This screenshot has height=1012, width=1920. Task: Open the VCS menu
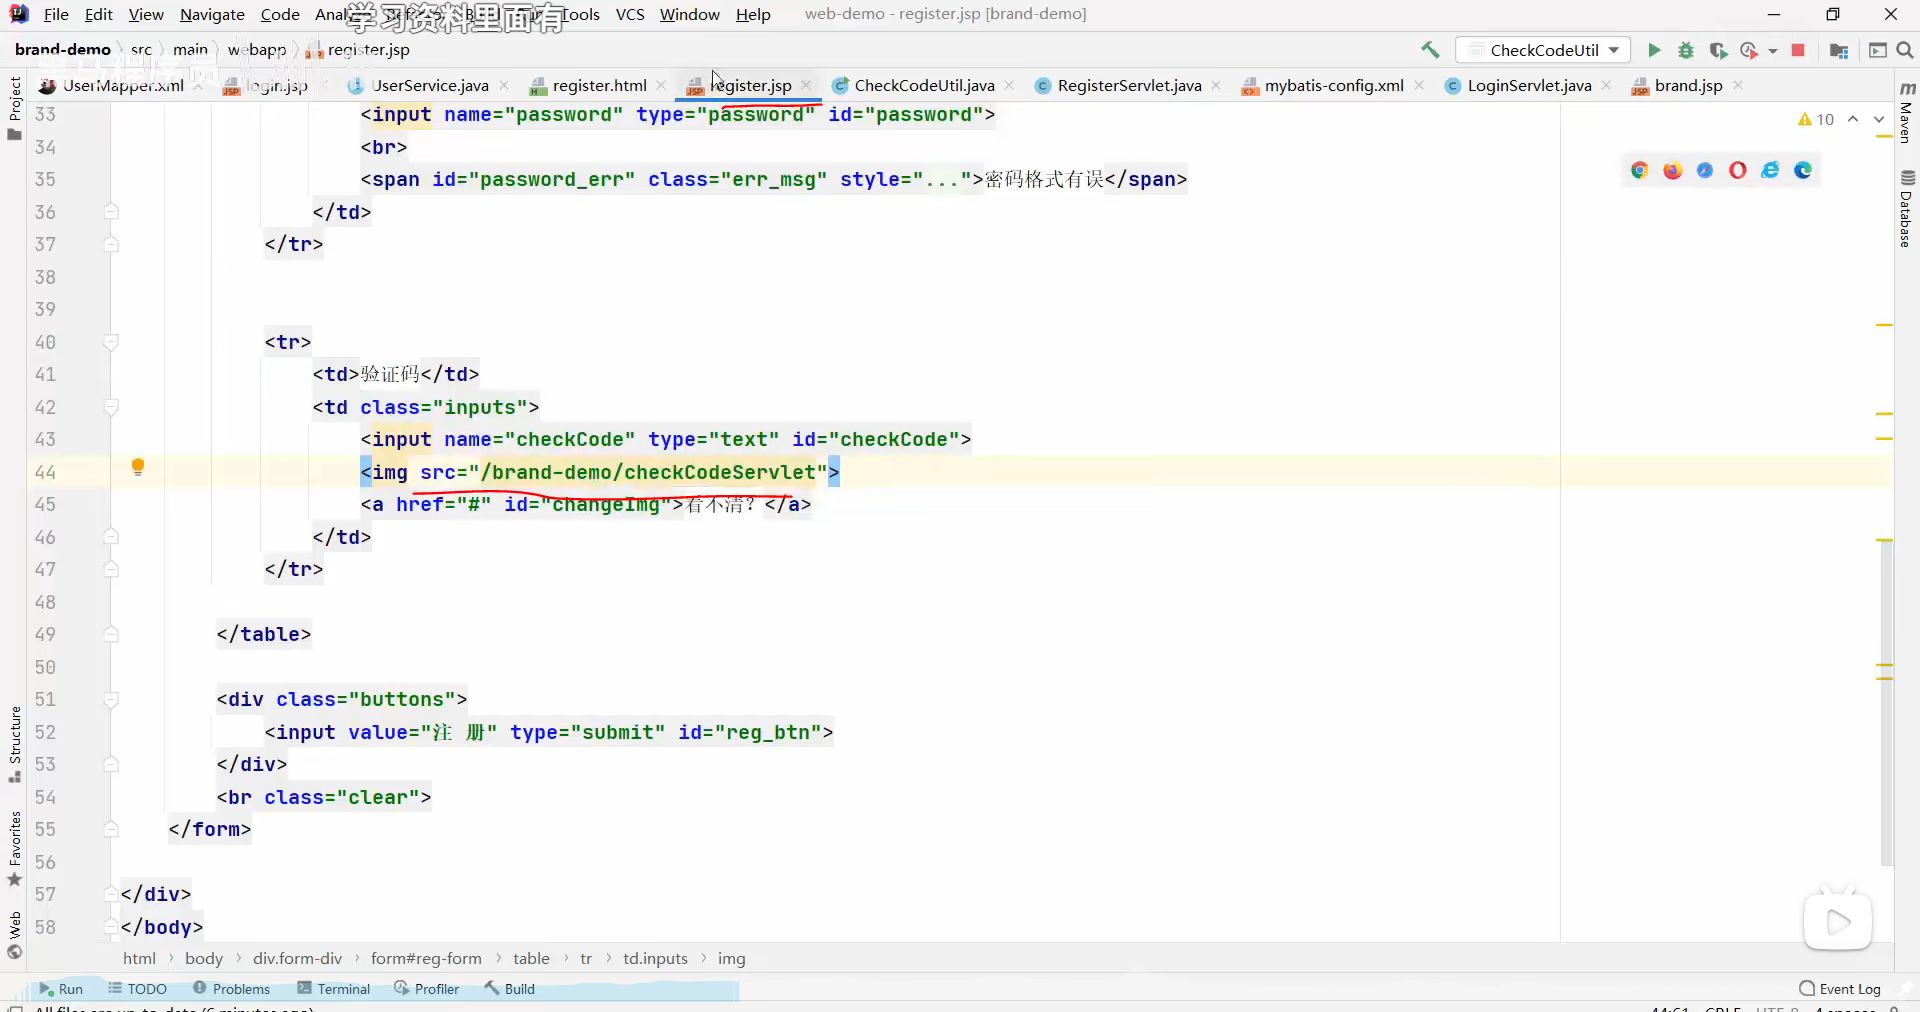pyautogui.click(x=630, y=14)
